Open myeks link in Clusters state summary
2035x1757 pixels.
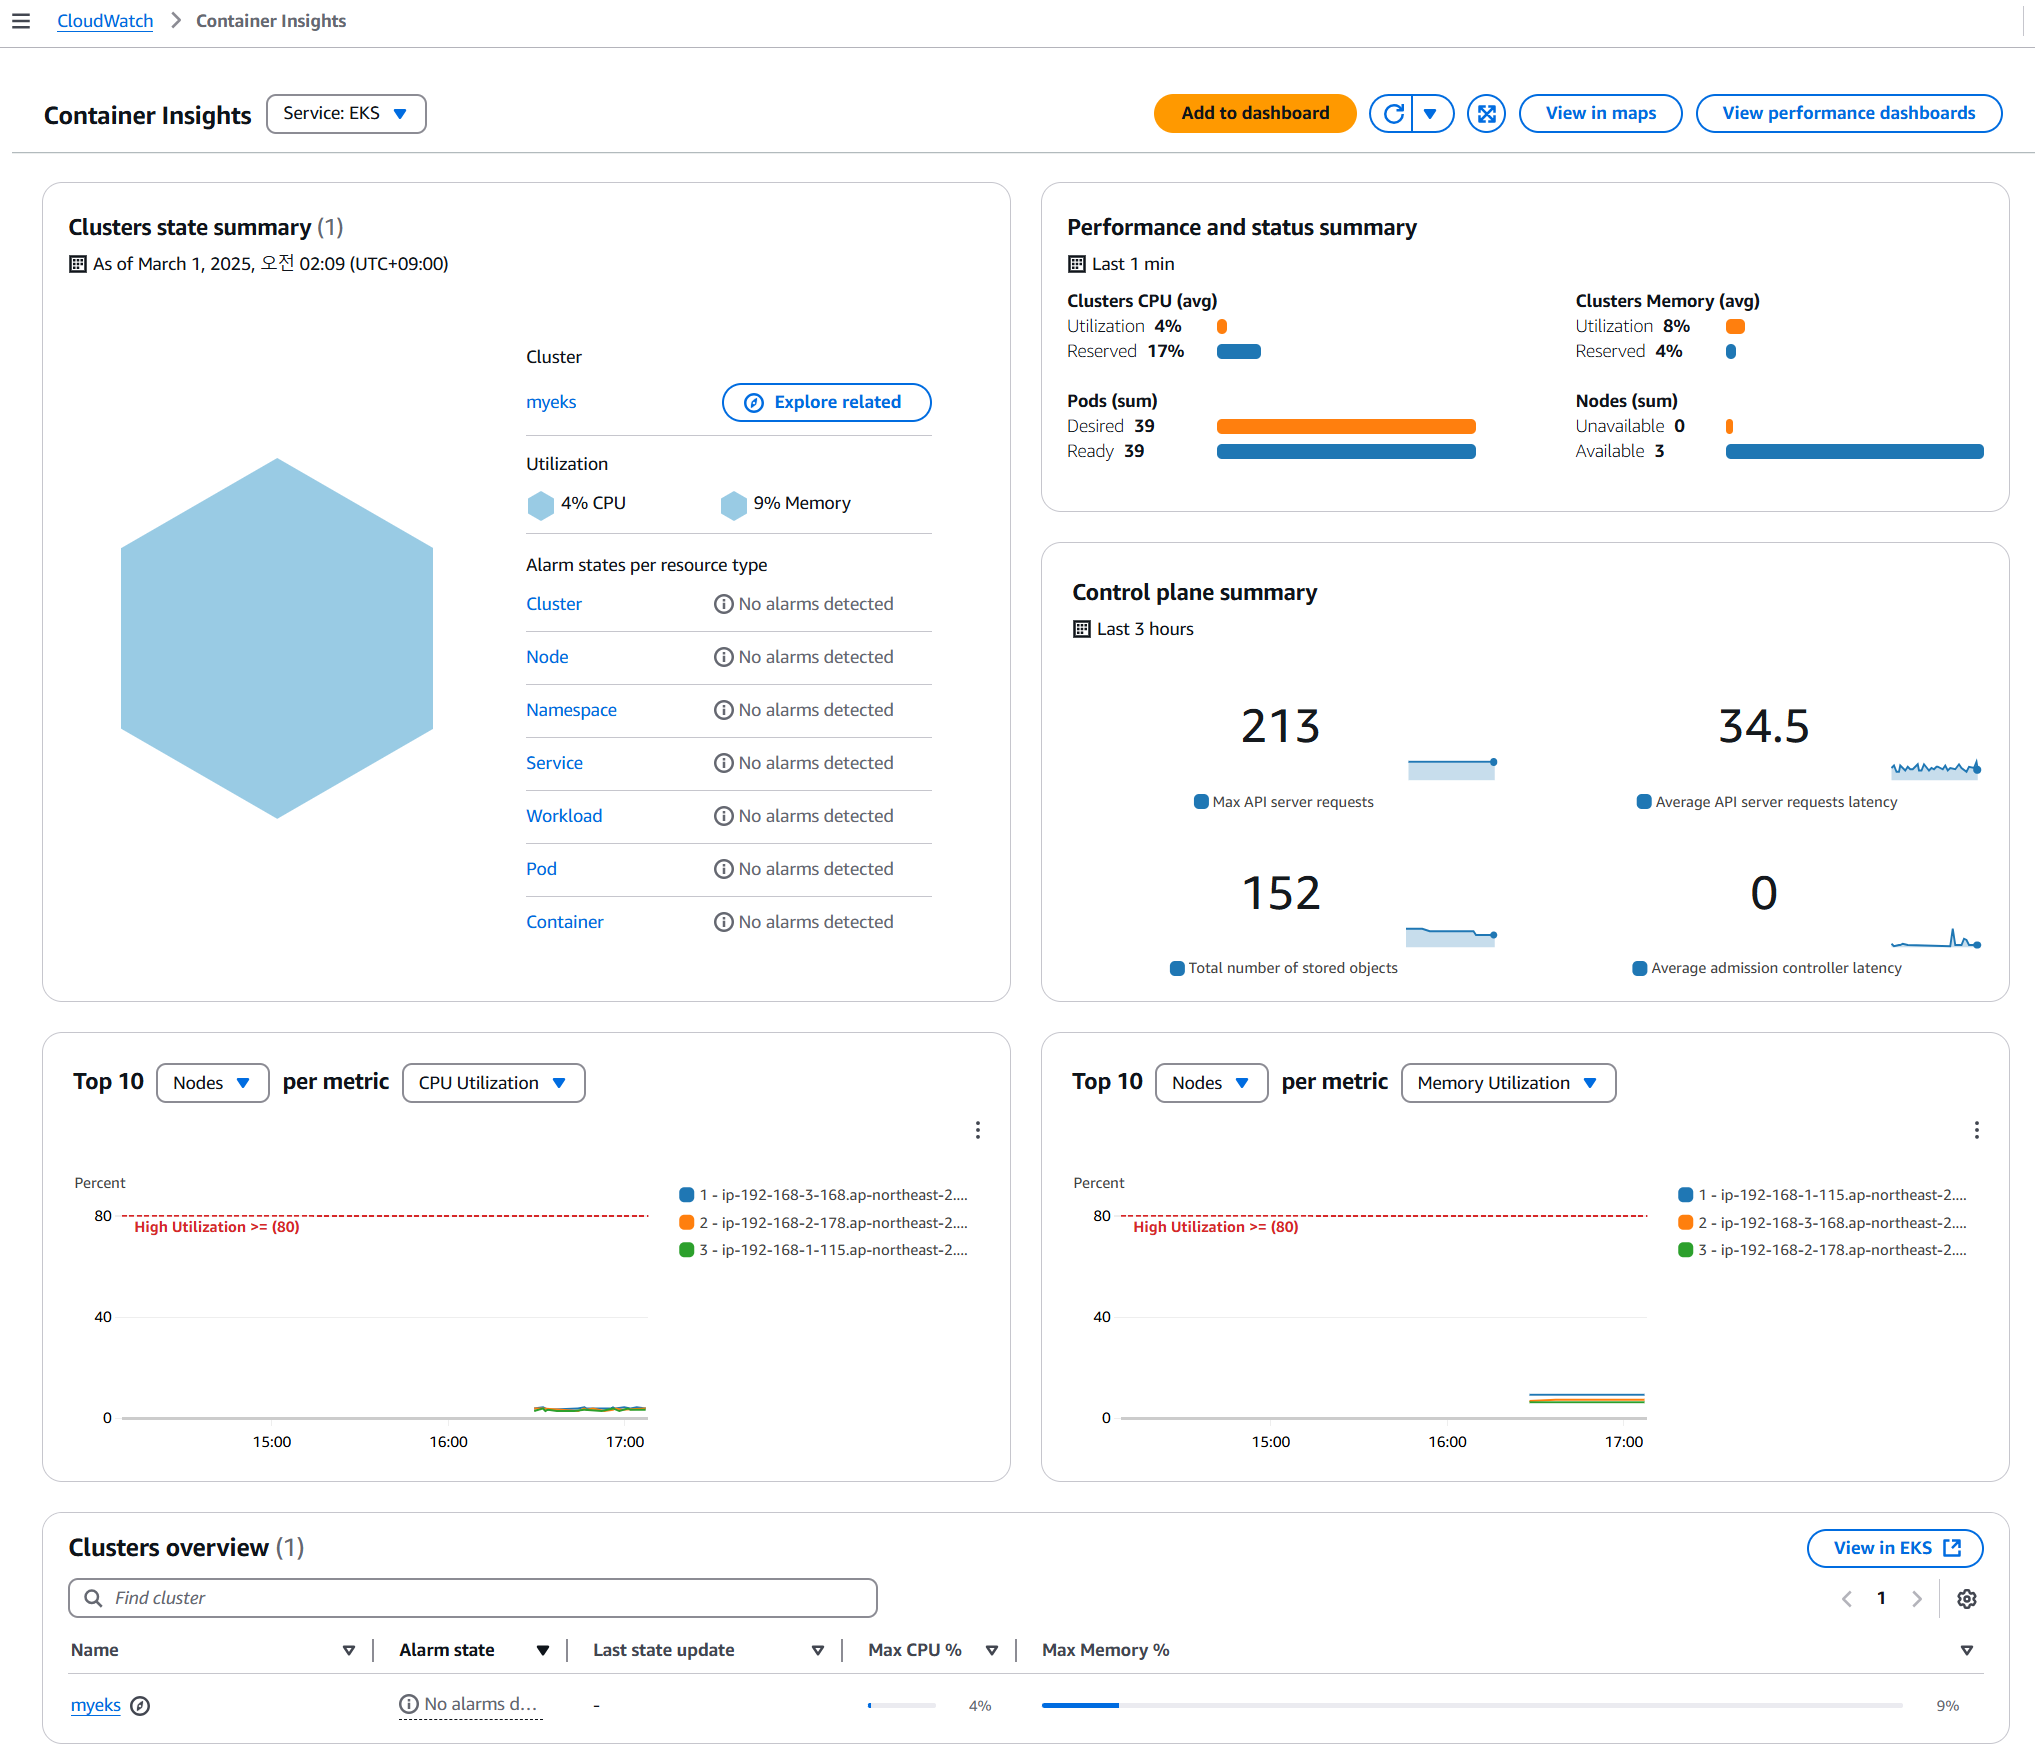(551, 402)
